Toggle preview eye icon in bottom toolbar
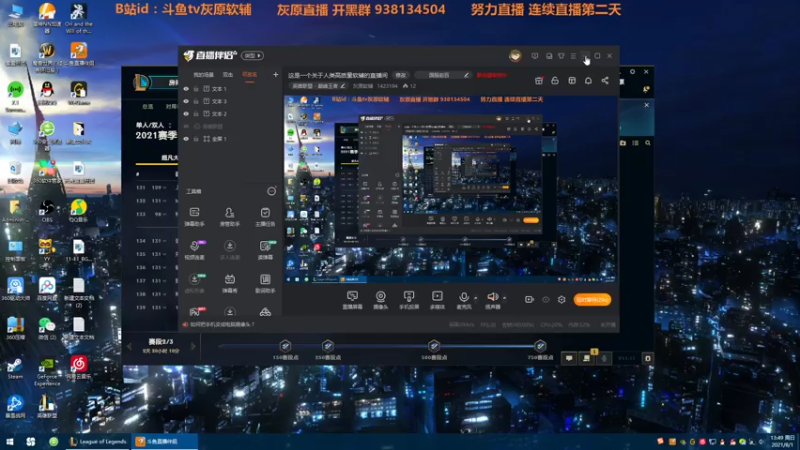 tap(545, 299)
